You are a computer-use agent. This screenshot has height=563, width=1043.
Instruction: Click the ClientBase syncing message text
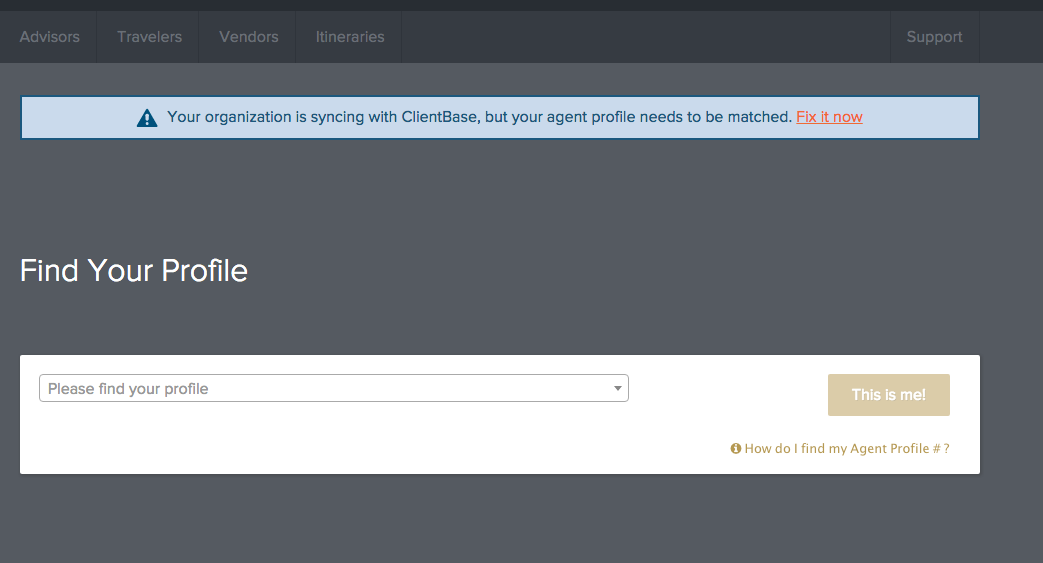[479, 117]
